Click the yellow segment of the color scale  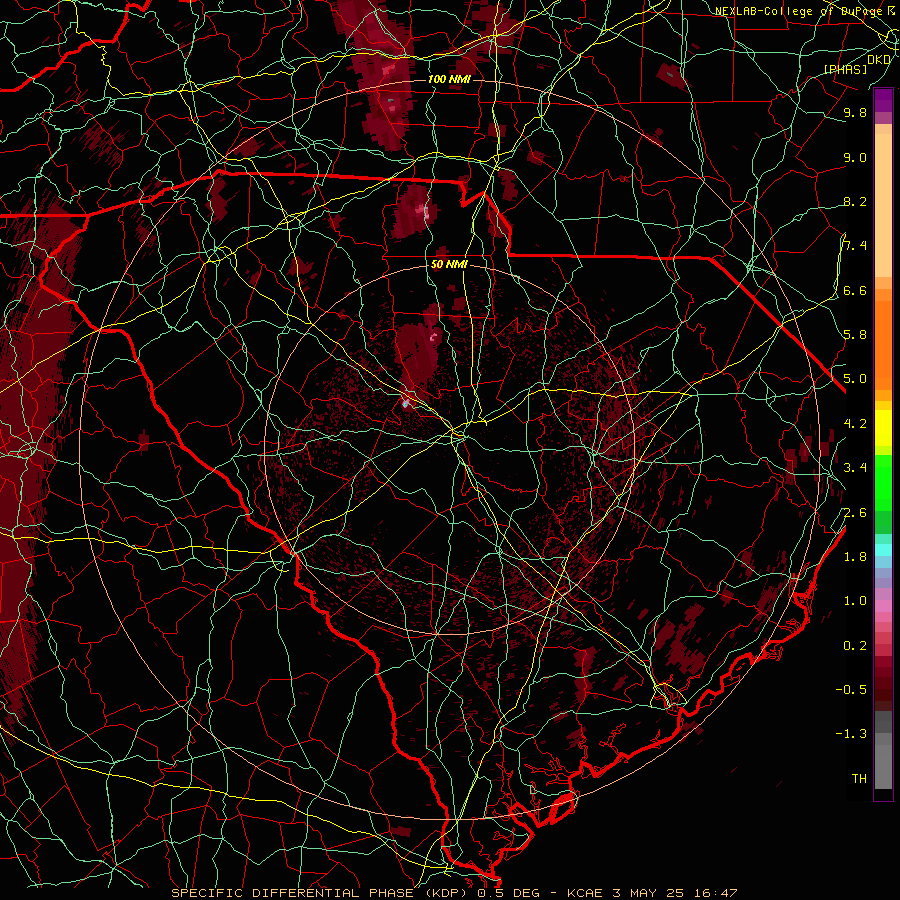coord(883,427)
